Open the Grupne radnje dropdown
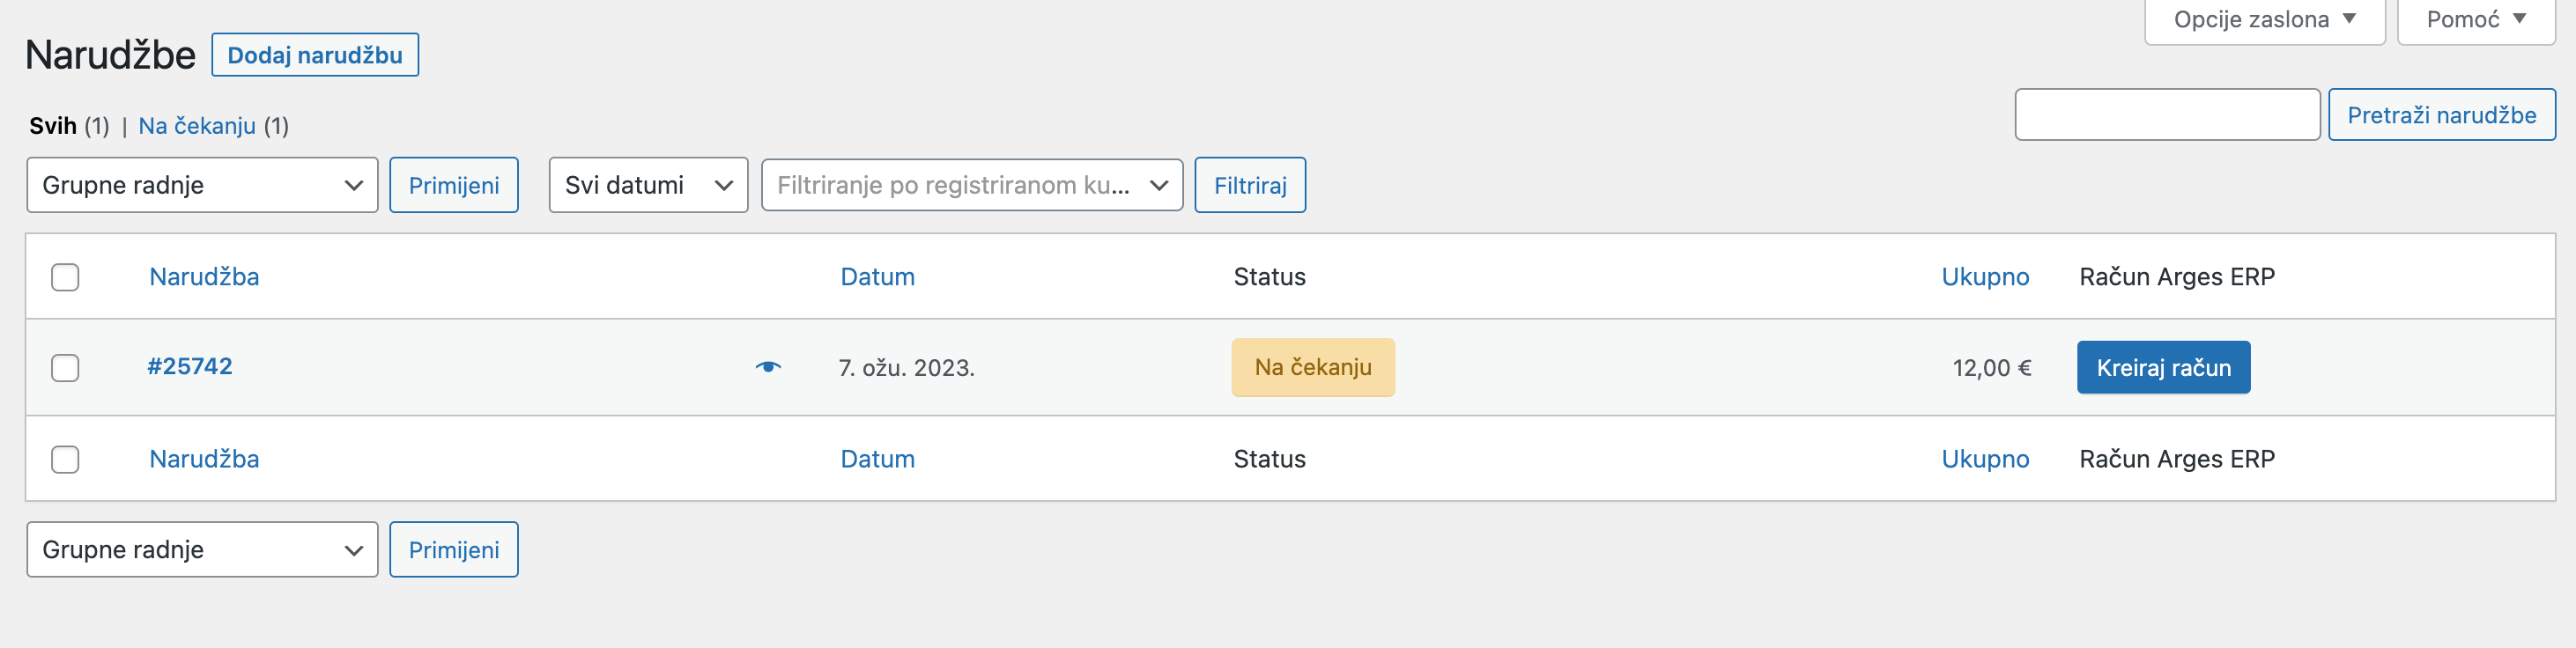 [201, 184]
